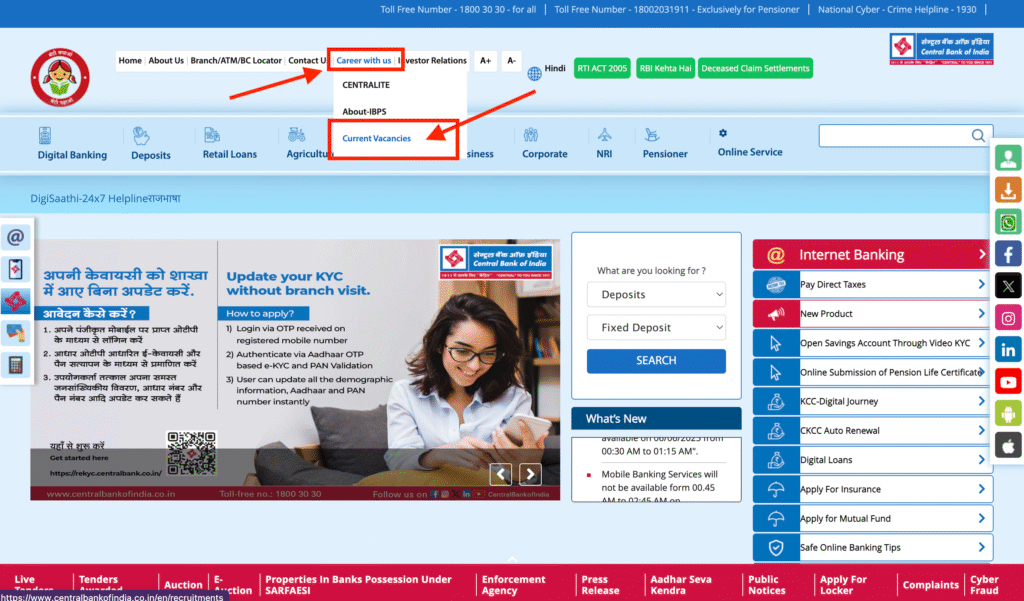Viewport: 1024px width, 601px height.
Task: Open the X (Twitter) sidebar icon
Action: (1008, 285)
